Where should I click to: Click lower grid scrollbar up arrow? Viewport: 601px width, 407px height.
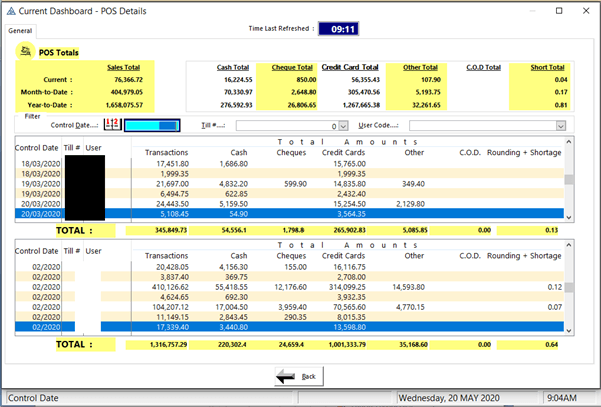pyautogui.click(x=569, y=245)
